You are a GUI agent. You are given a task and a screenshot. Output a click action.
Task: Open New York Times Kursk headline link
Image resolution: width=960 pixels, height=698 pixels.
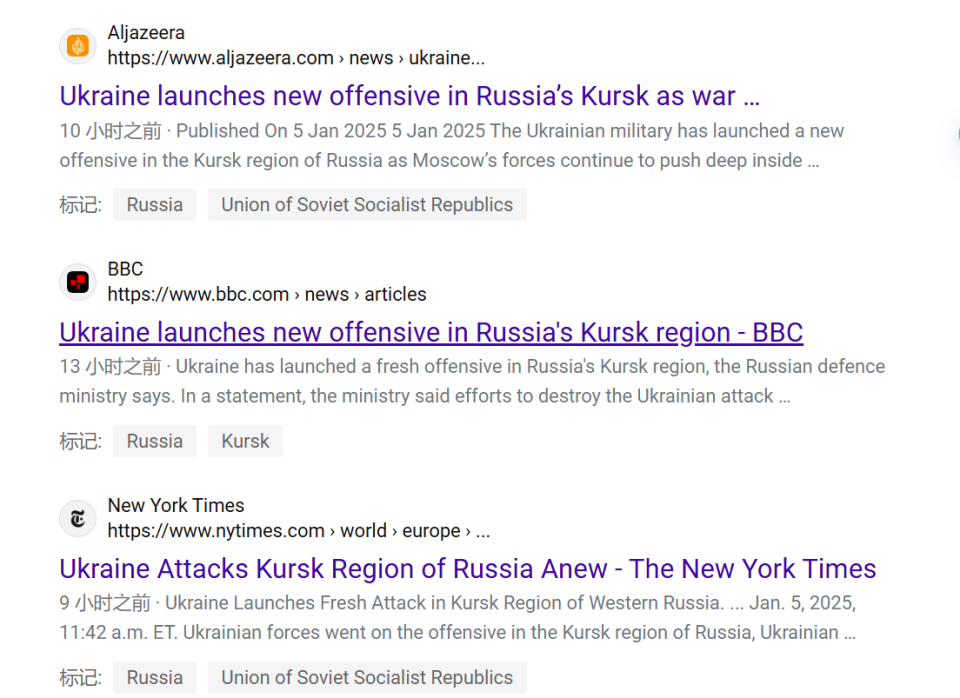click(468, 569)
